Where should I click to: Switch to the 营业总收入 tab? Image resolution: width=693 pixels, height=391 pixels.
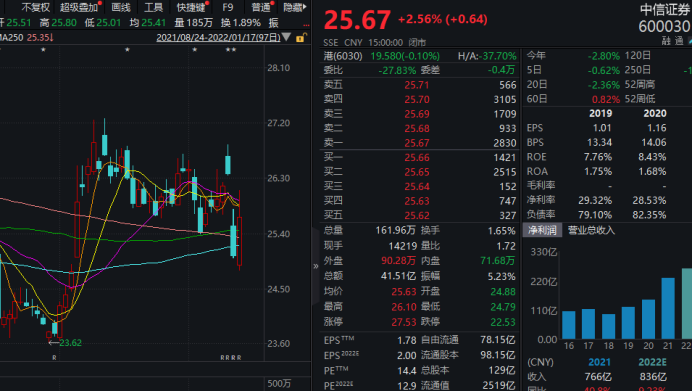[x=591, y=230]
